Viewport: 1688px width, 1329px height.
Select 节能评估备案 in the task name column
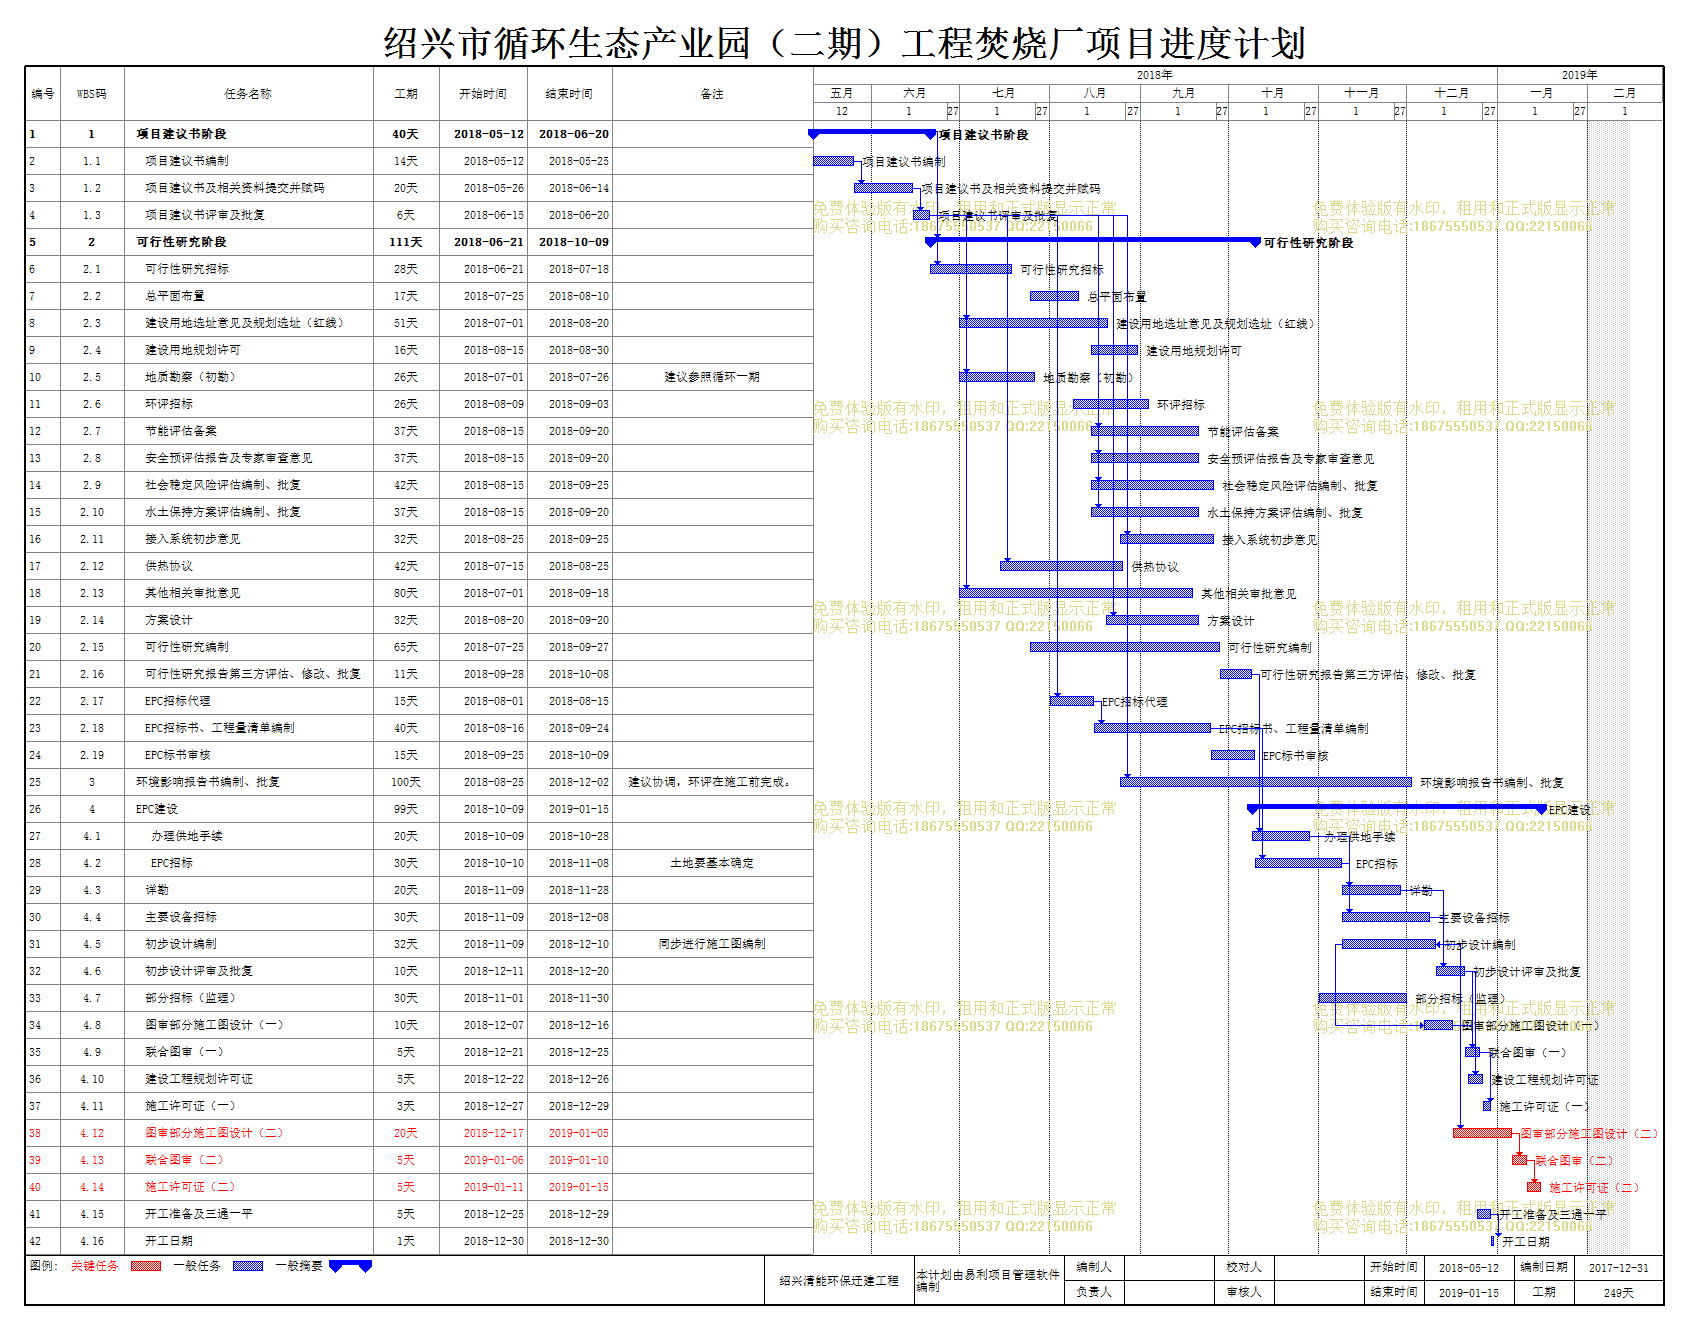coord(181,431)
